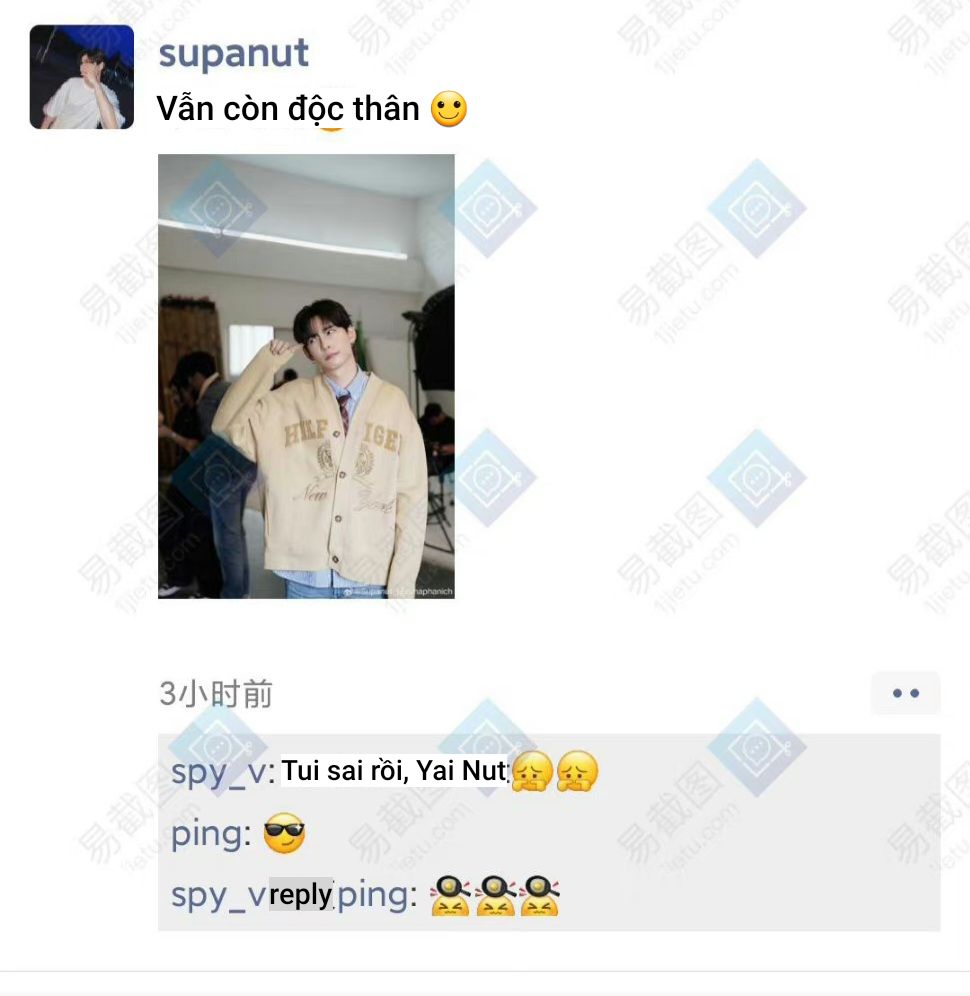Click last pan-hit emoji in reply
The width and height of the screenshot is (970, 996).
click(x=539, y=896)
